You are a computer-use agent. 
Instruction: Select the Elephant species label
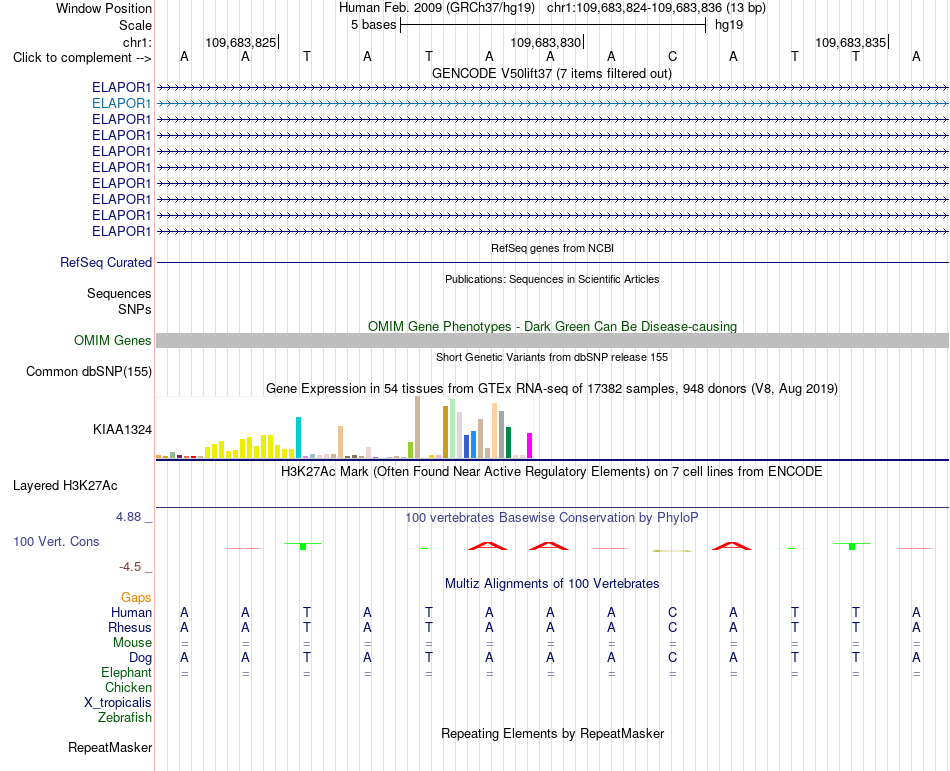tap(126, 672)
